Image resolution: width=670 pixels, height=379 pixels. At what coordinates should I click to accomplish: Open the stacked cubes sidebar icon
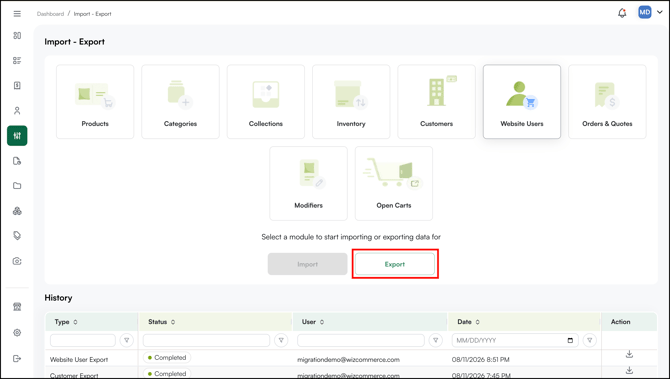pyautogui.click(x=17, y=211)
